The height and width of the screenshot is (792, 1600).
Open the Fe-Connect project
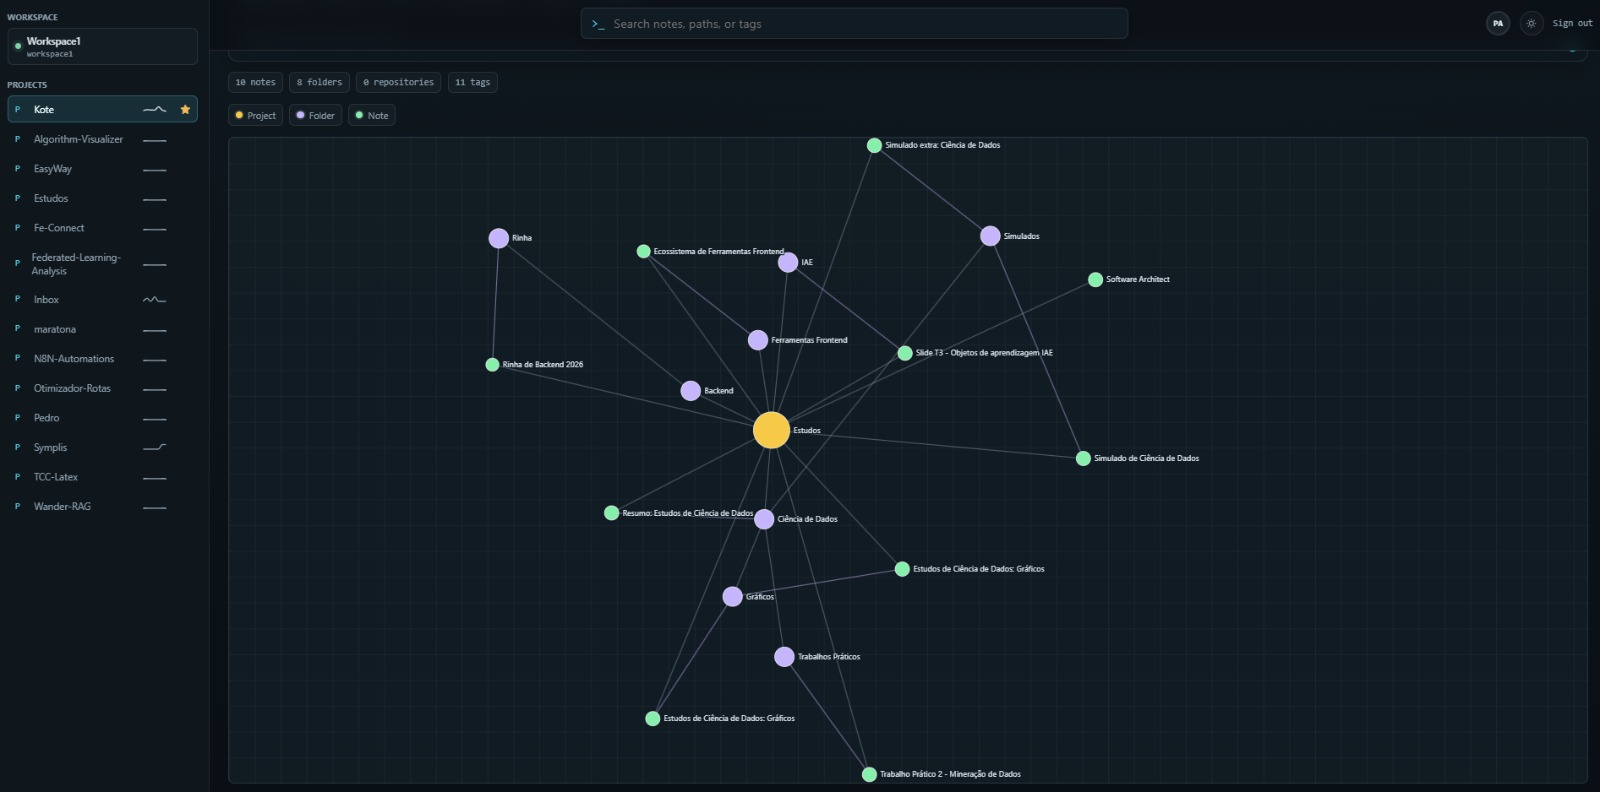102,228
